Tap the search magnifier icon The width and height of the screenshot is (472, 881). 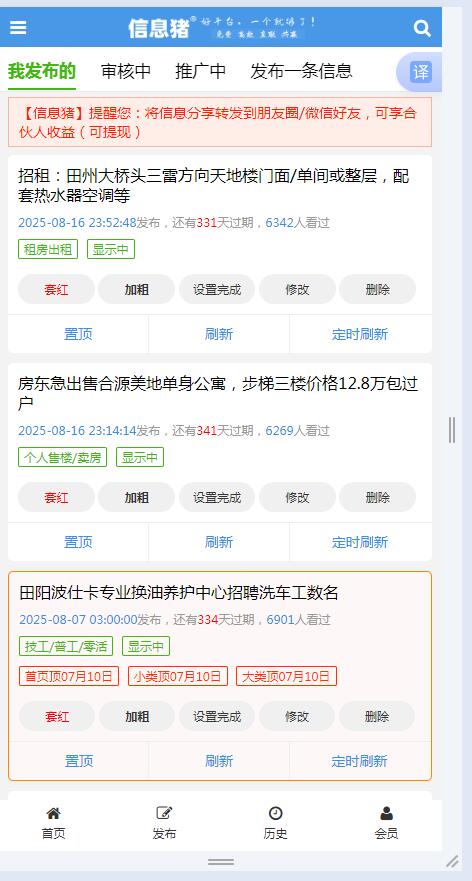[x=422, y=28]
